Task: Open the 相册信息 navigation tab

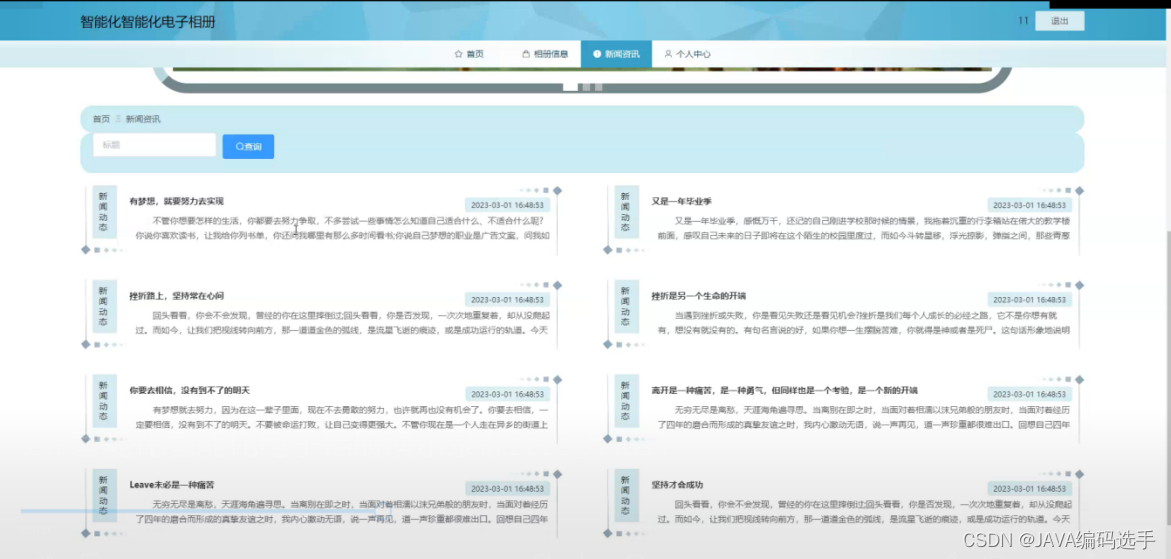Action: (545, 54)
